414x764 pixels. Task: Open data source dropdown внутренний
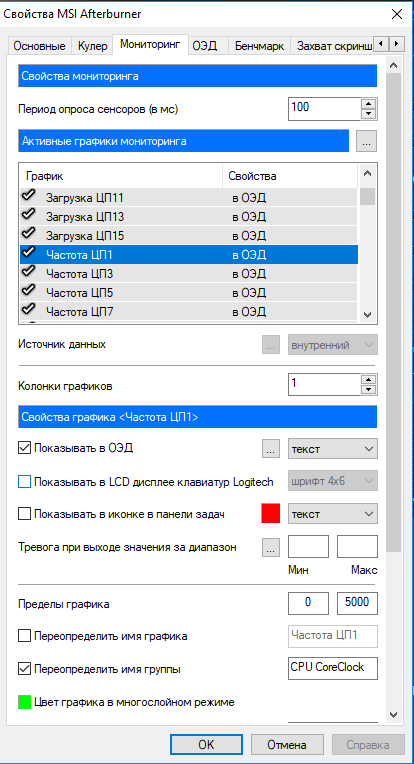tap(333, 345)
